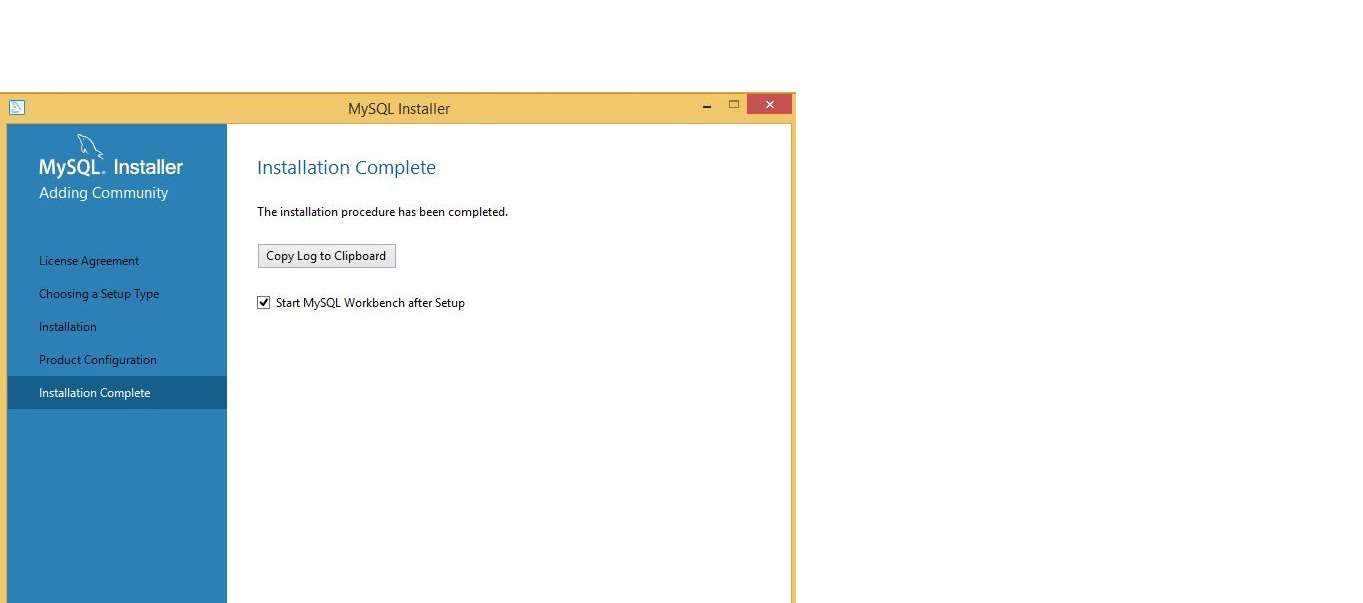This screenshot has height=603, width=1363.
Task: Click the 'Installation Complete' page heading
Action: pos(346,168)
